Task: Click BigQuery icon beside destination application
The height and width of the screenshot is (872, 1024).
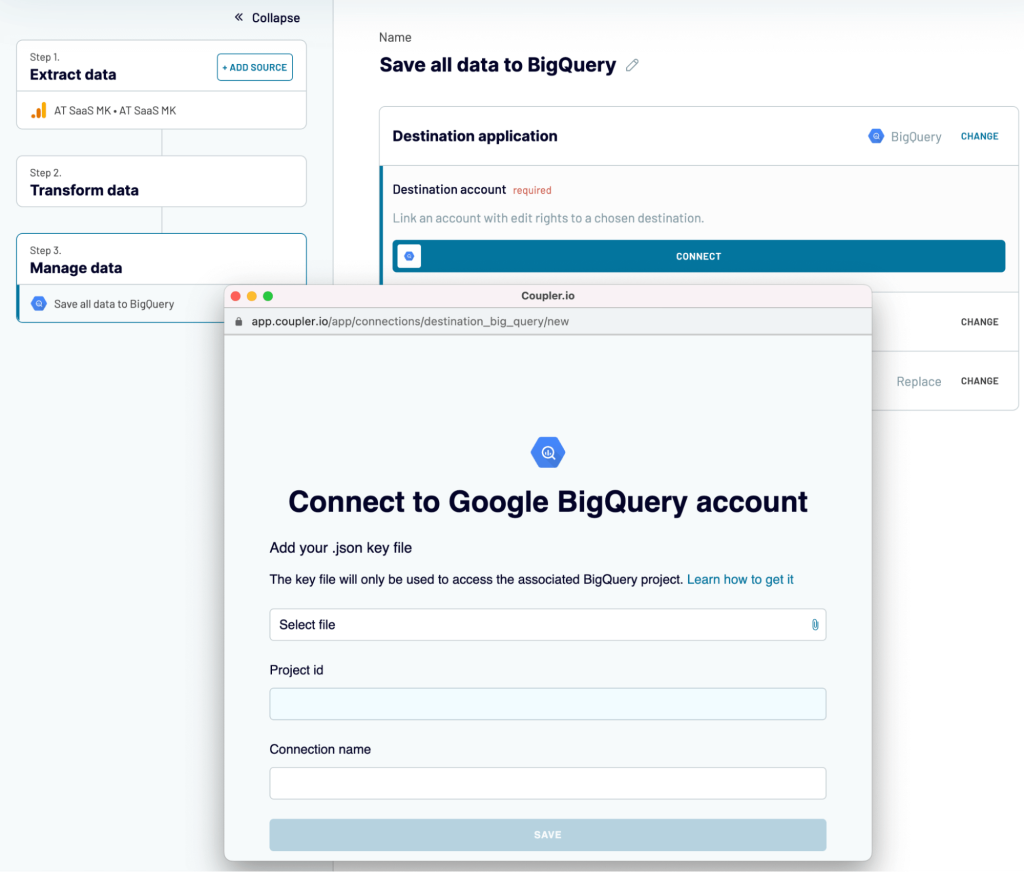Action: [x=876, y=136]
